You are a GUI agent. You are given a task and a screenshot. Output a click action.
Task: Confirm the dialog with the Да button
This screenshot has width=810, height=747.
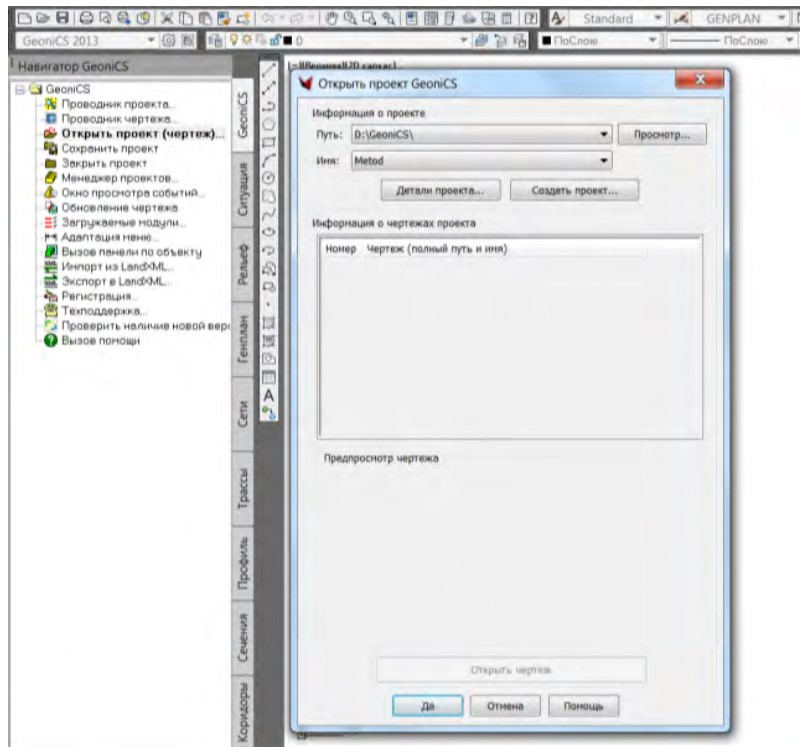coord(428,706)
